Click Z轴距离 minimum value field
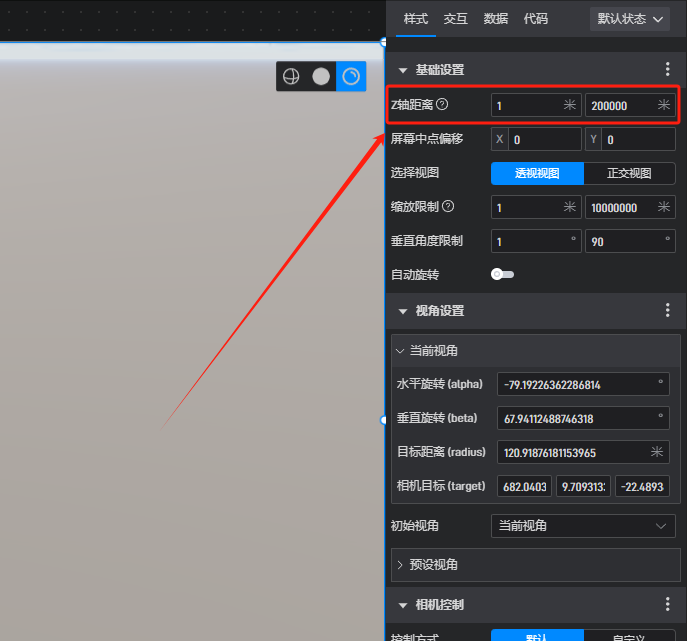Image resolution: width=687 pixels, height=641 pixels. (536, 105)
